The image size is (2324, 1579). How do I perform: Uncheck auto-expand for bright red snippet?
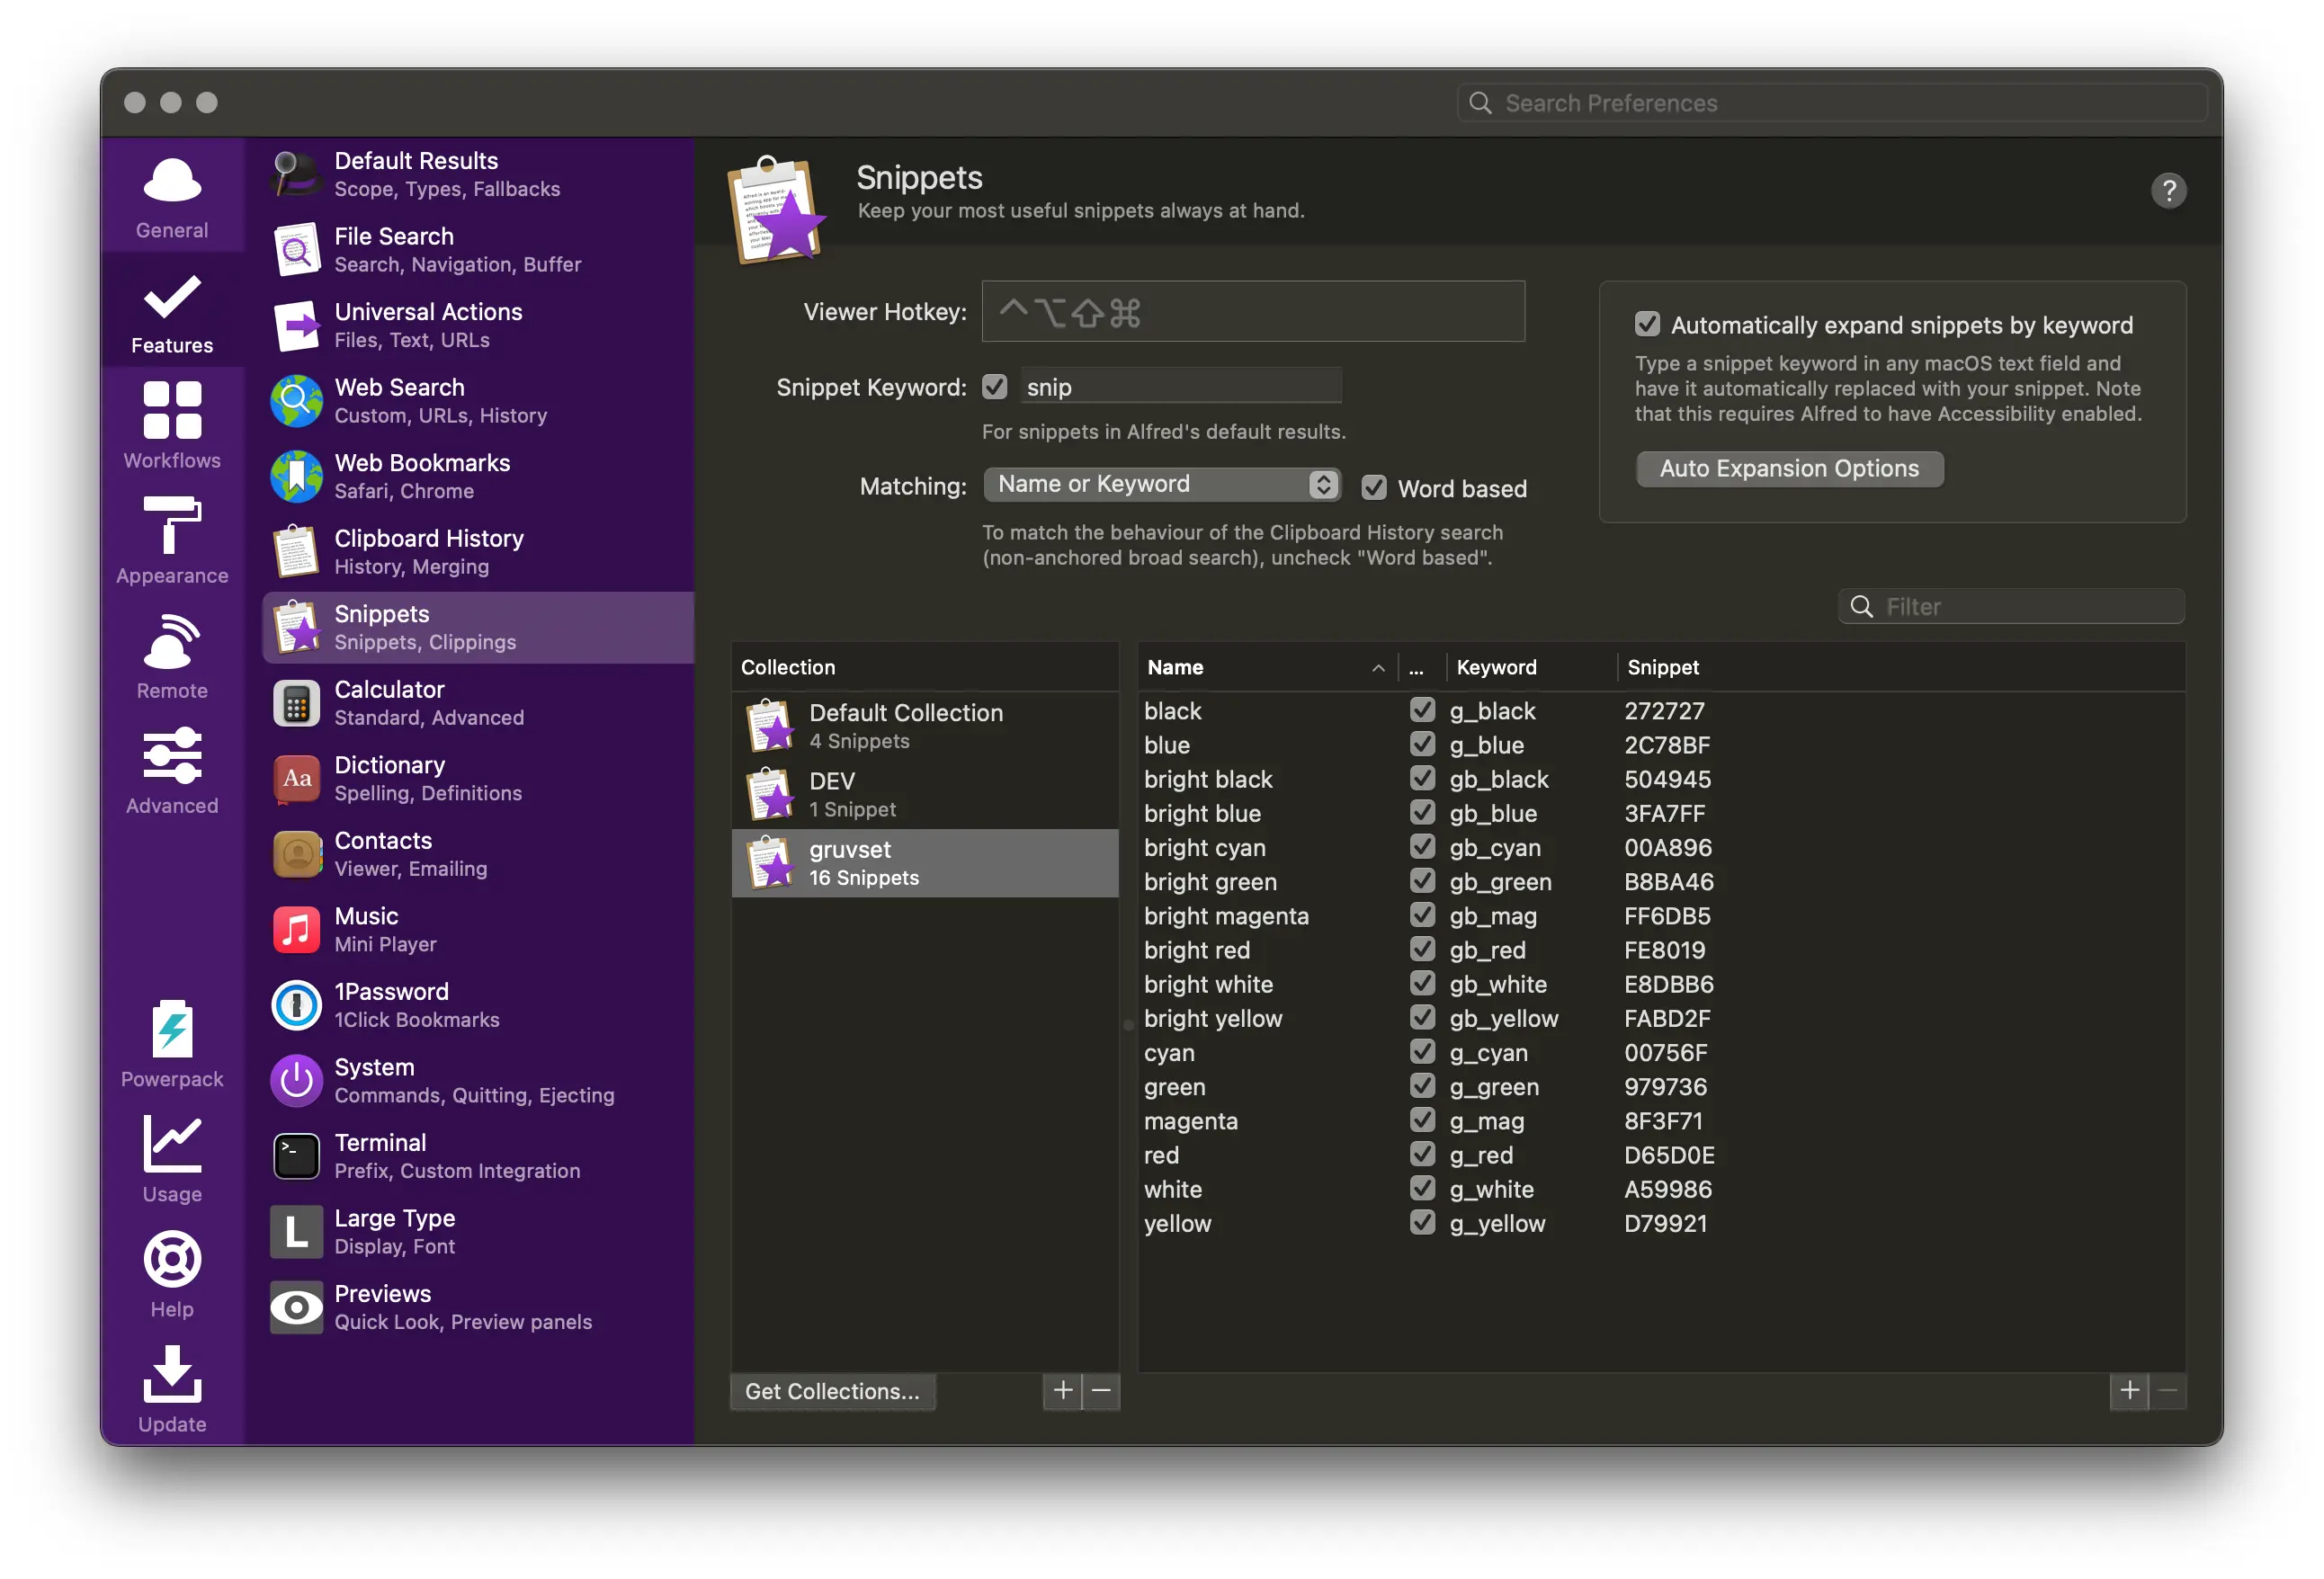1422,948
